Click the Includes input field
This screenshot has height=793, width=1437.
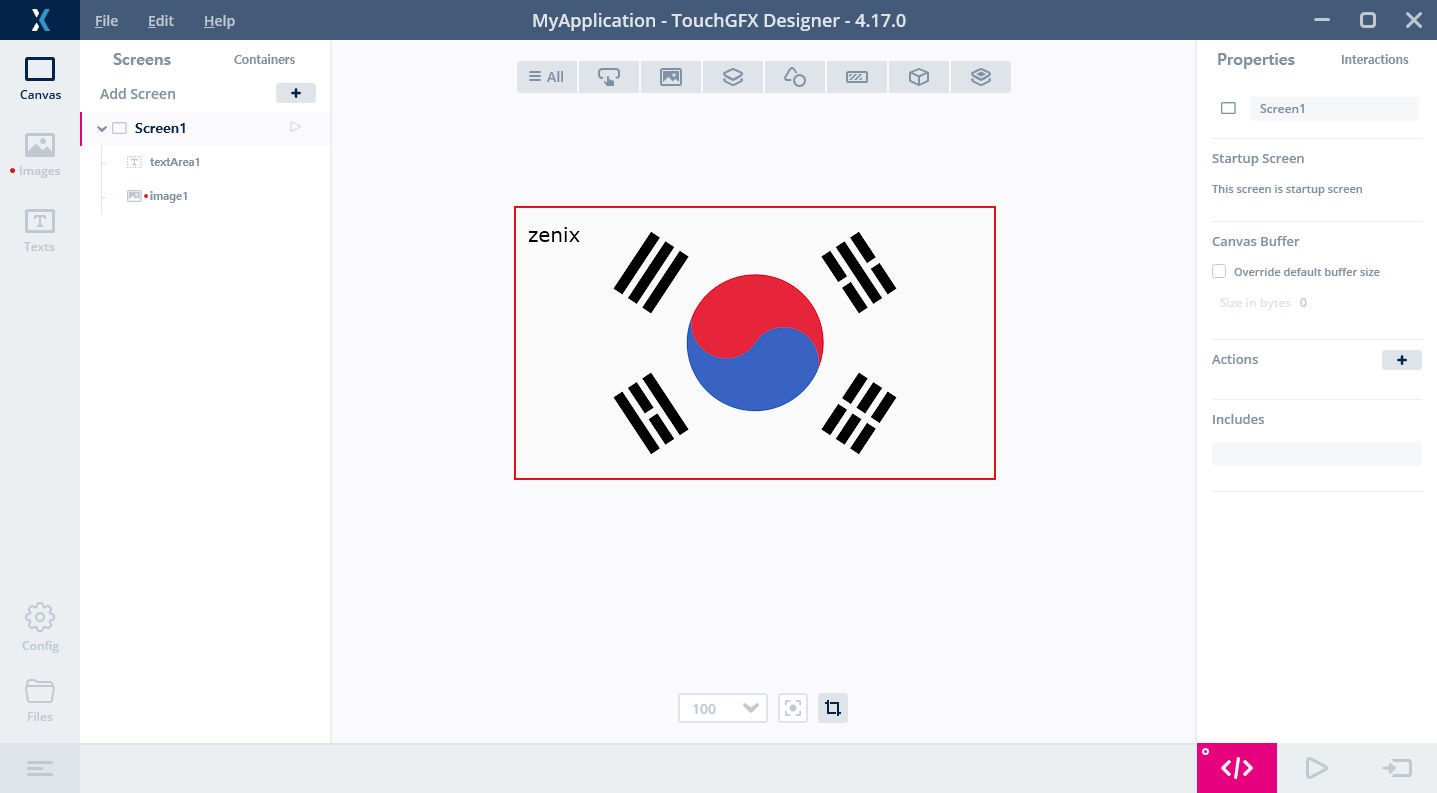(x=1317, y=454)
